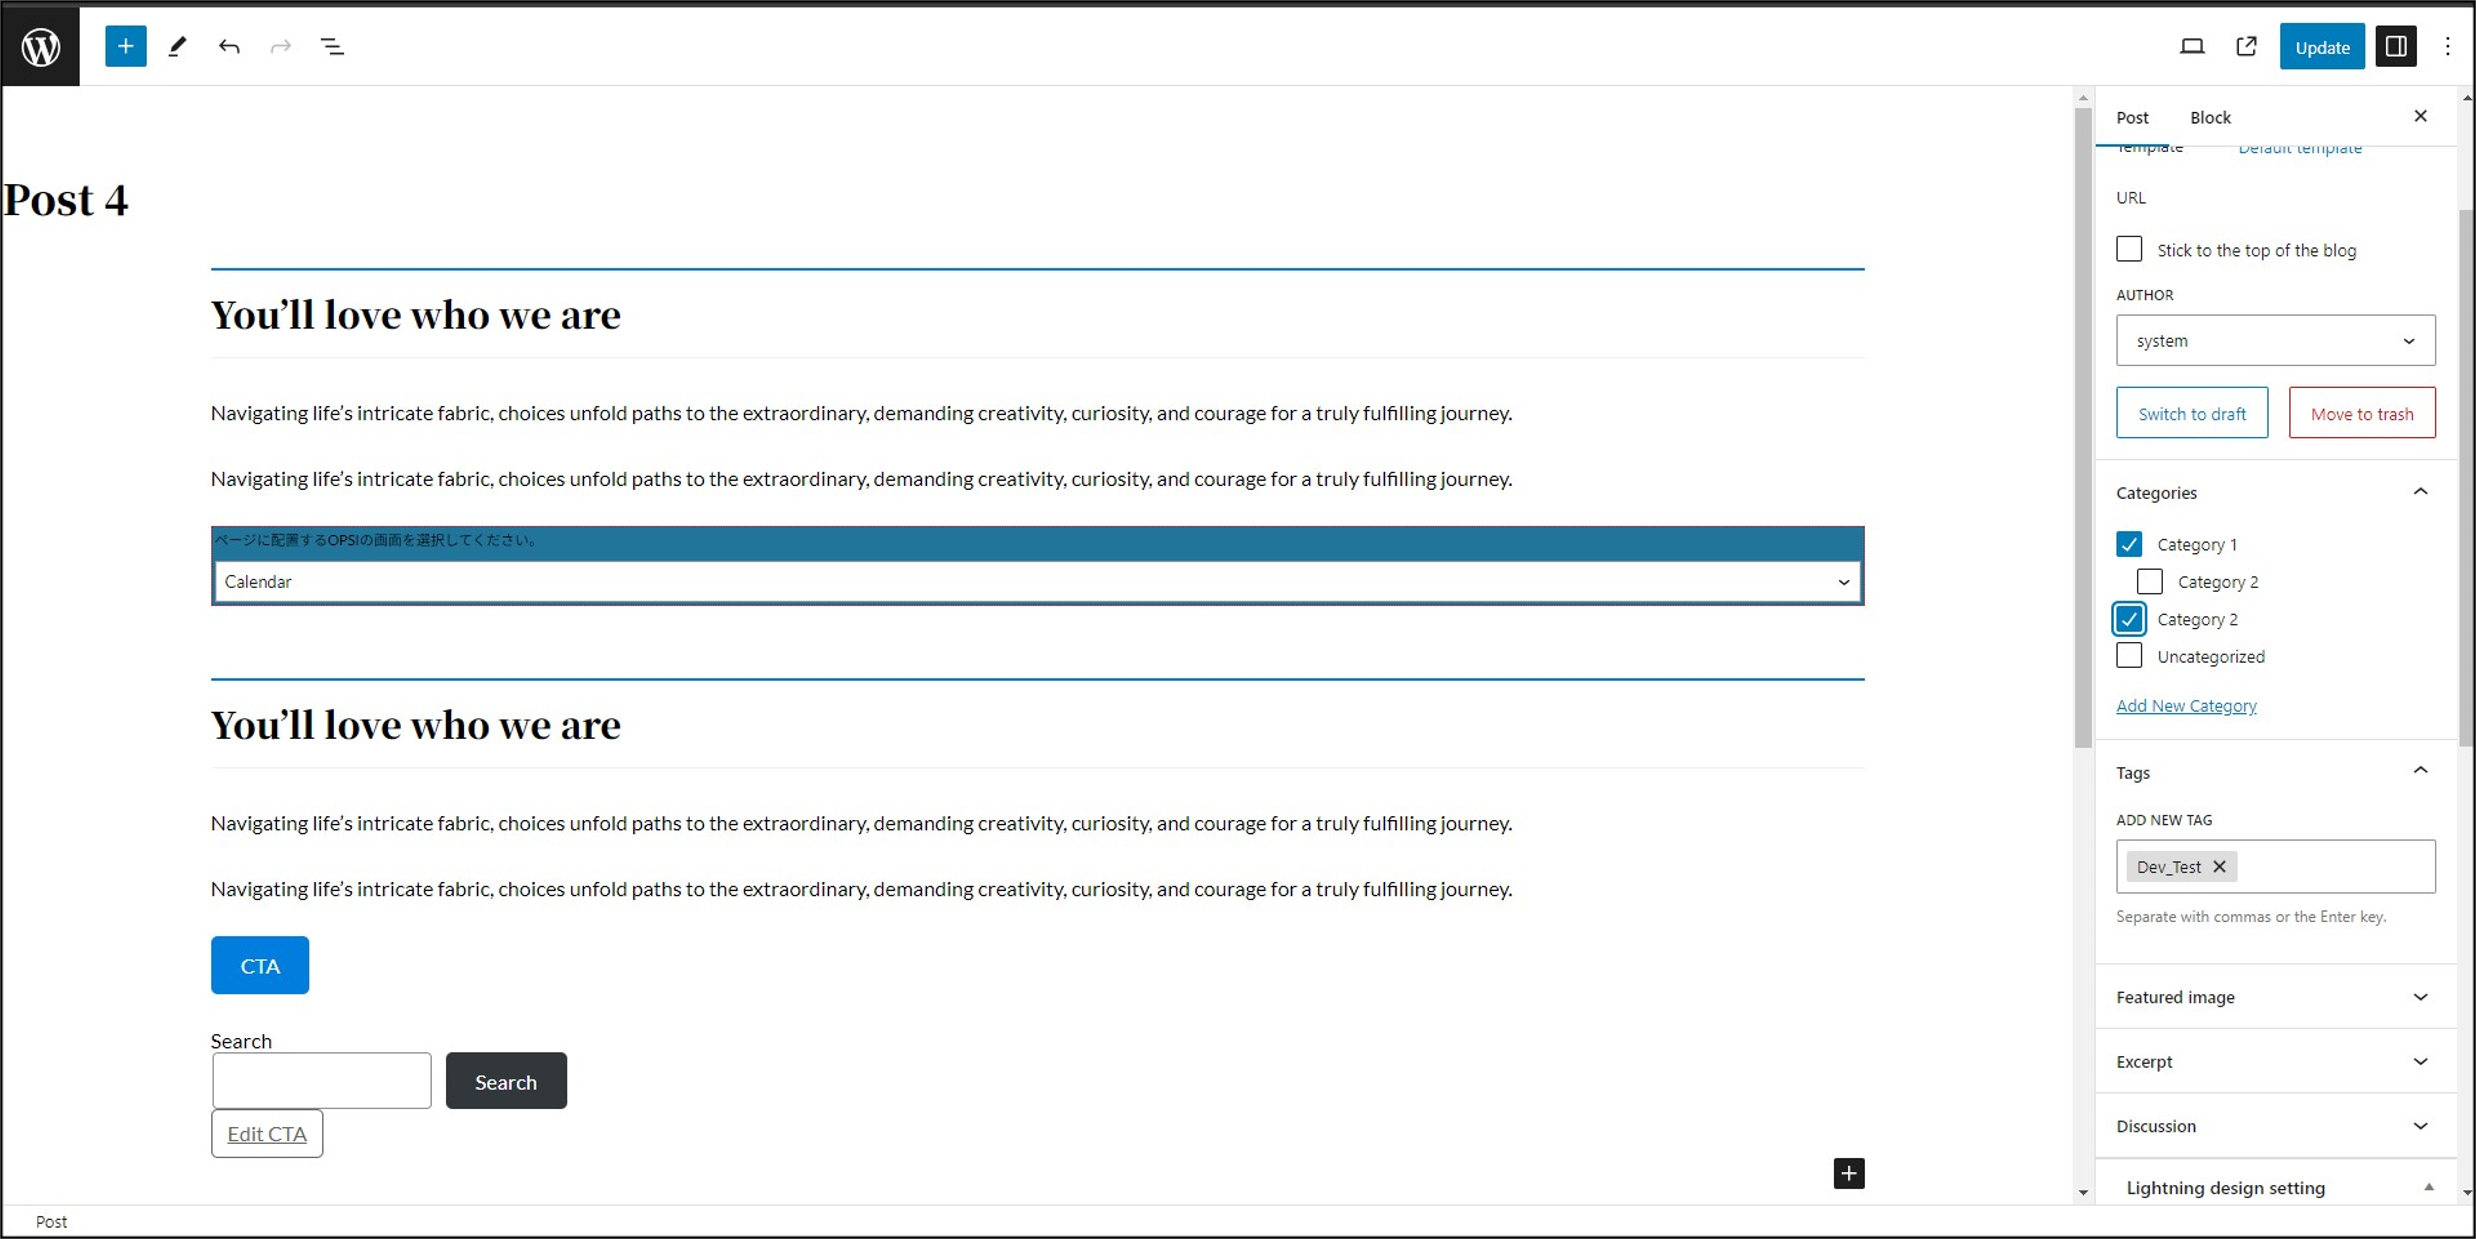The height and width of the screenshot is (1239, 2476).
Task: Open the Author system dropdown
Action: (x=2275, y=341)
